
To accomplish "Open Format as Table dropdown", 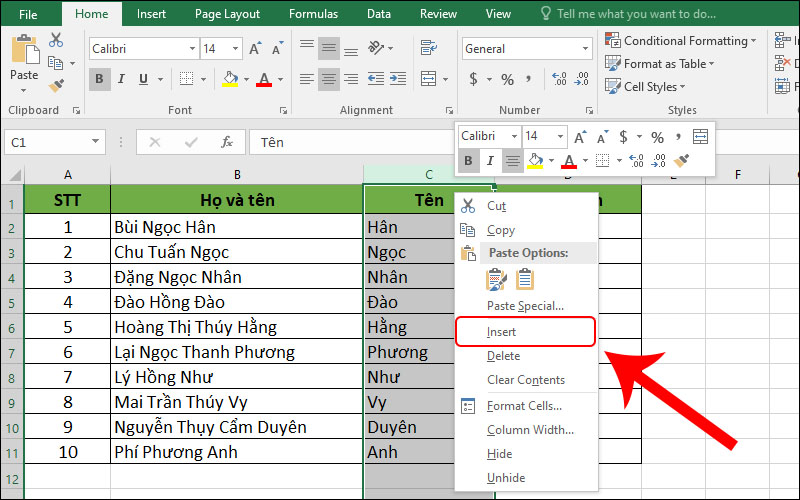I will tap(659, 64).
